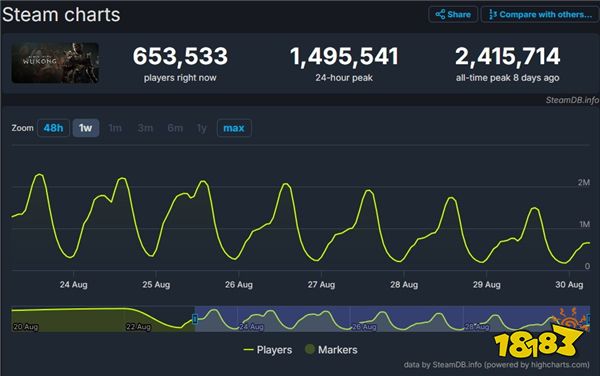Image resolution: width=600 pixels, height=376 pixels.
Task: Open Compare with others option
Action: 540,15
